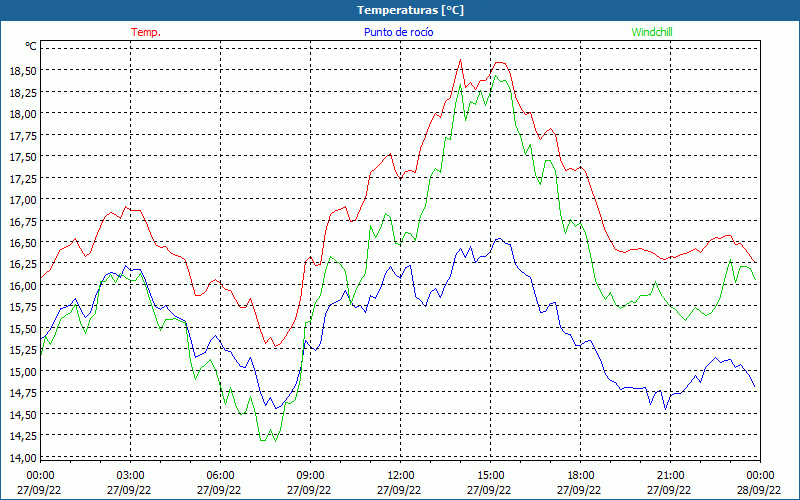Click the red temperature peak near 14:00
The width and height of the screenshot is (800, 500).
tap(461, 60)
